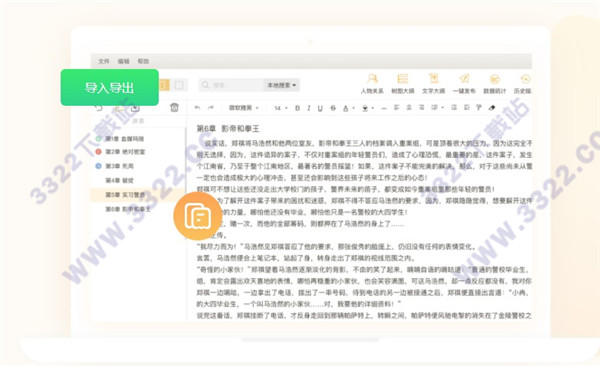
Task: Expand the 本地搜索 search scope dropdown
Action: (281, 85)
